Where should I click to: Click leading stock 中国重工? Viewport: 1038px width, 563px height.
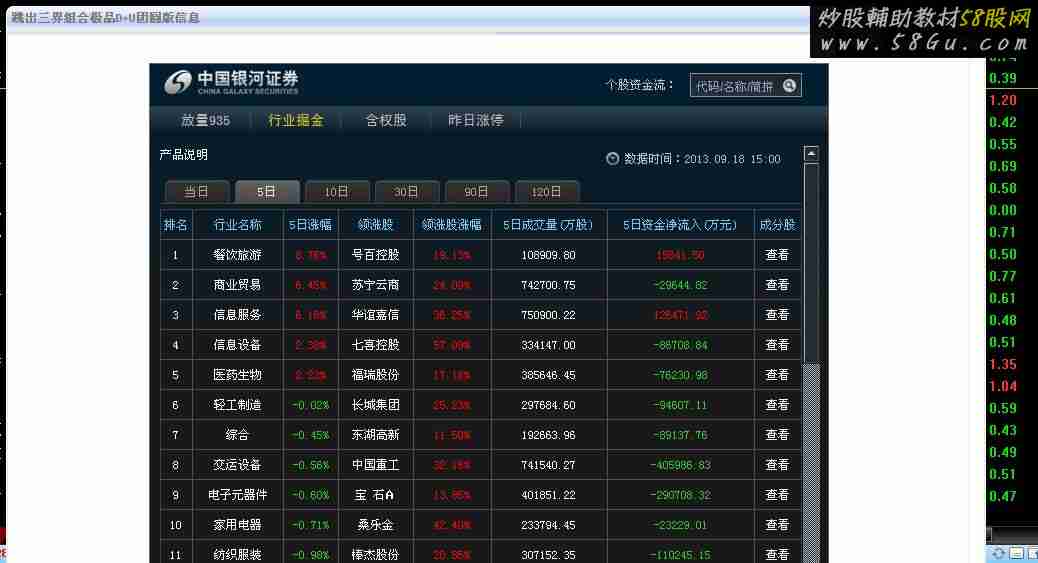(375, 465)
